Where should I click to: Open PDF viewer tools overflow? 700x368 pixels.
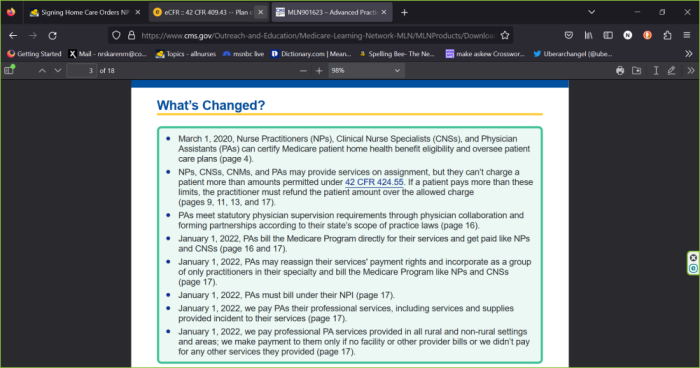pos(691,71)
